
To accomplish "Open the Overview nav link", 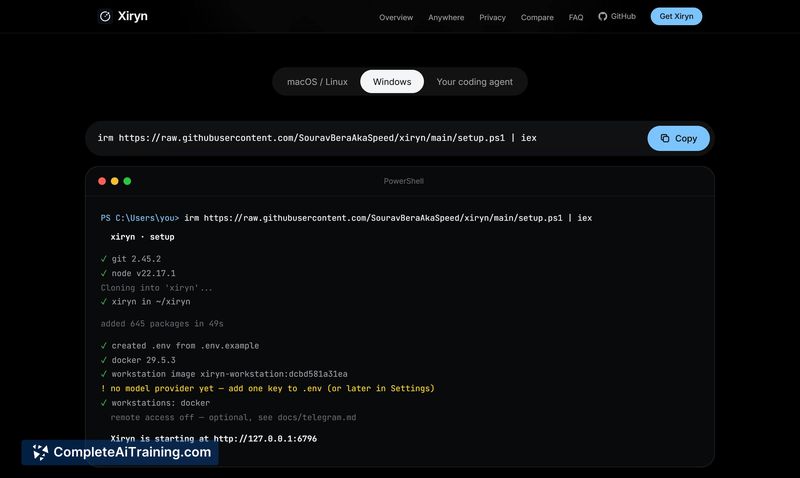I will (x=396, y=17).
